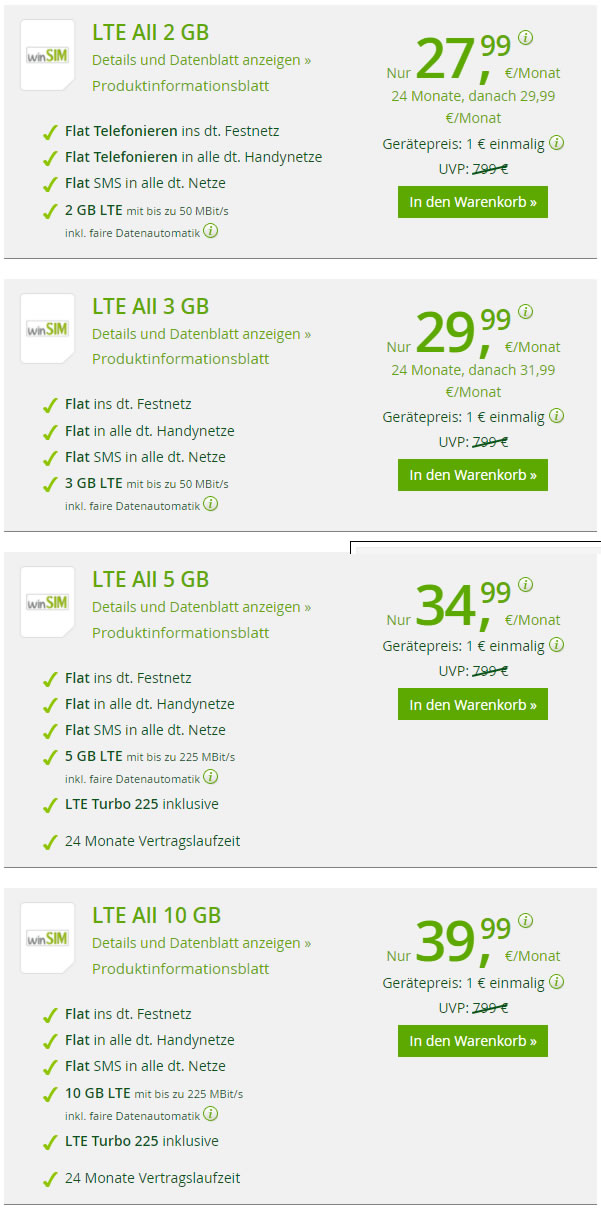Image resolution: width=601 pixels, height=1208 pixels.
Task: Open Datenautomatik info icon in LTE All 3 GB
Action: click(211, 504)
